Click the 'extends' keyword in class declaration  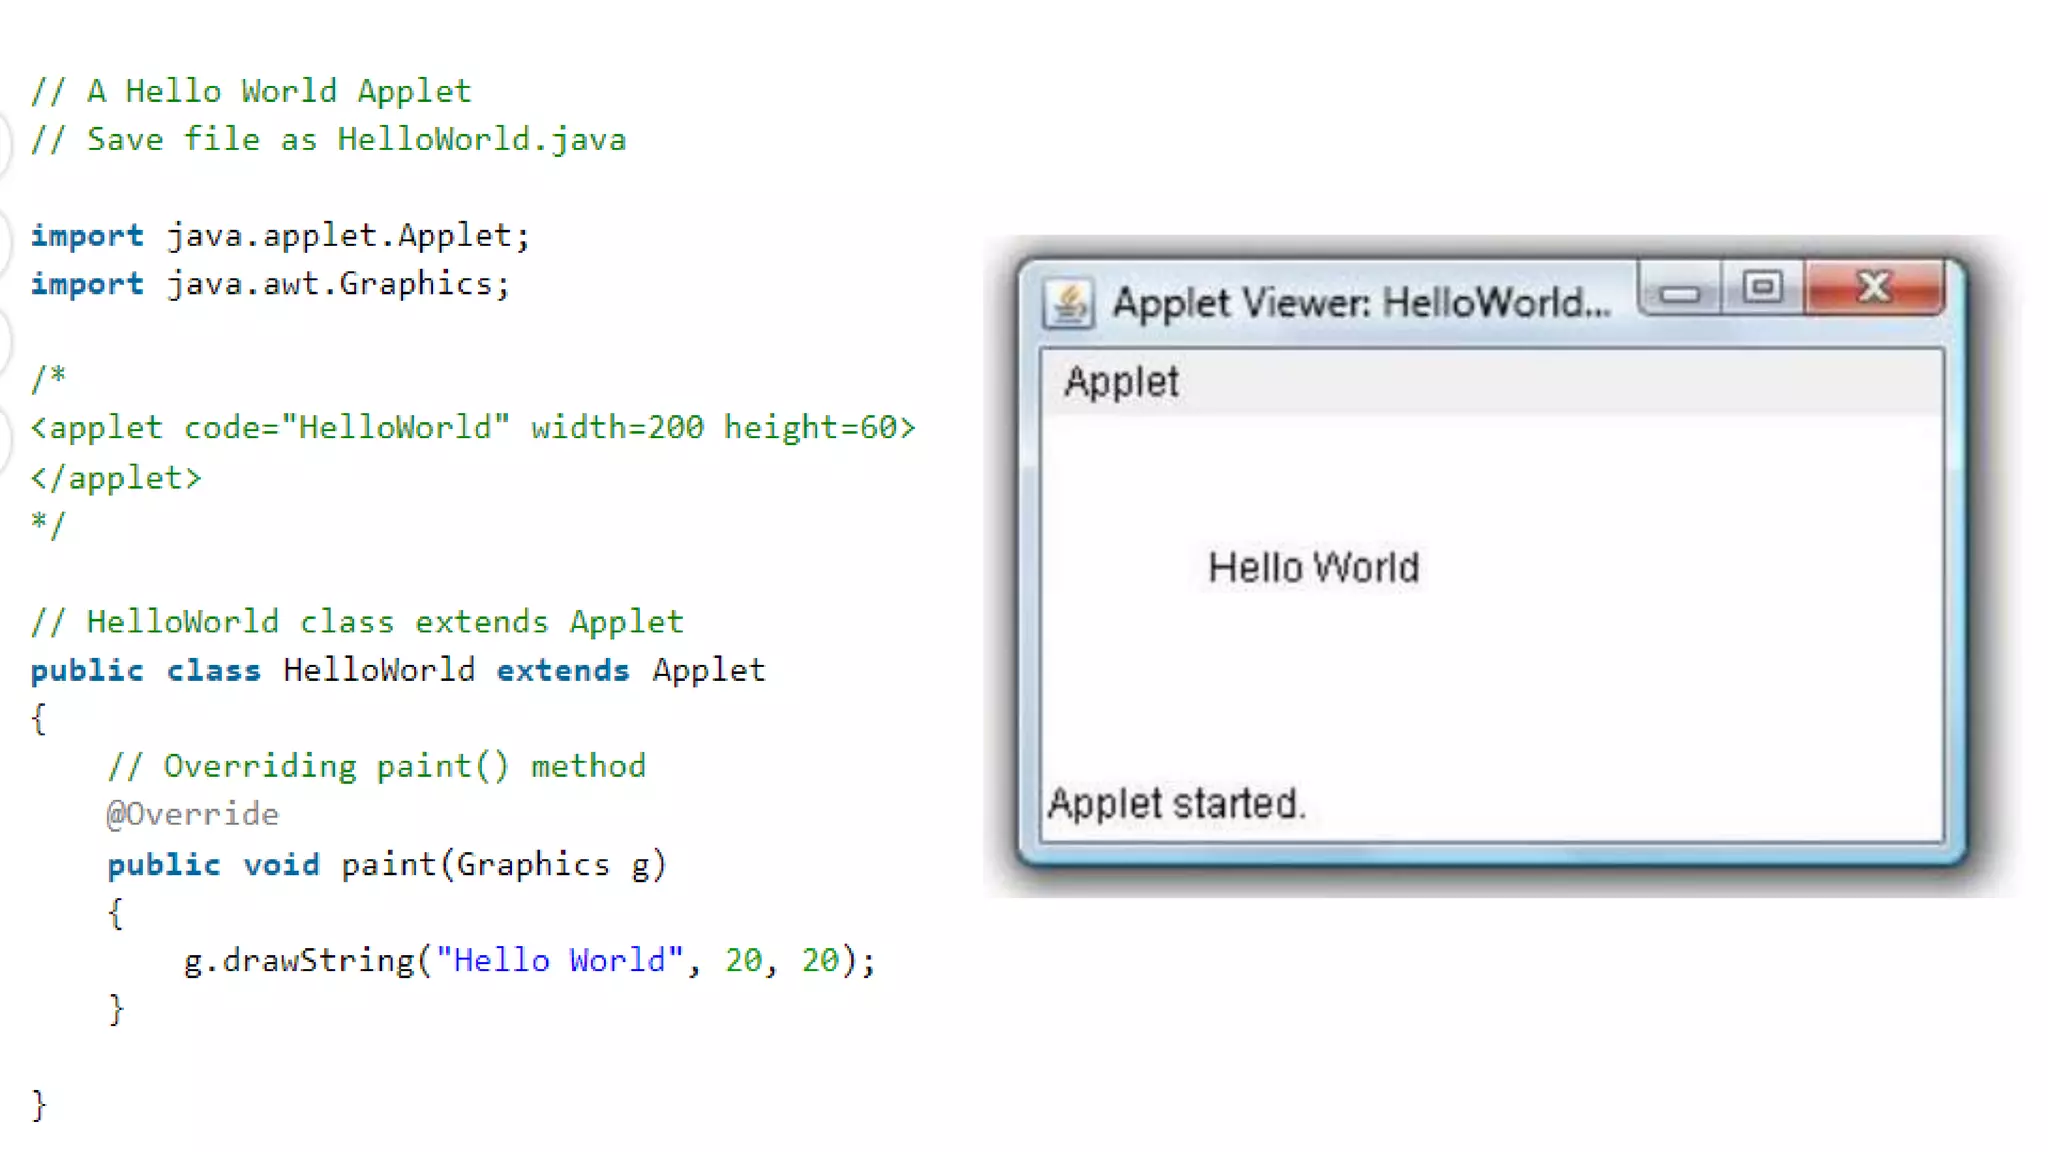[x=562, y=670]
